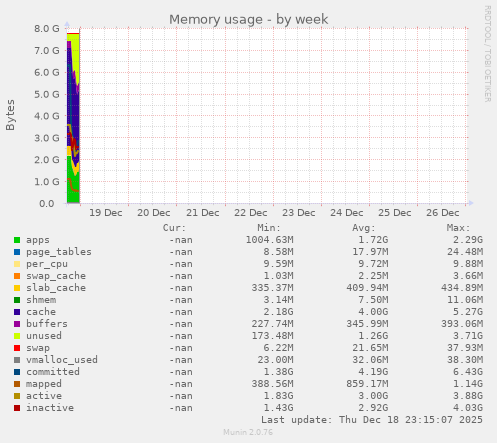The width and height of the screenshot is (497, 443).
Task: Select the 'vmalloc_used' legend label
Action: [62, 360]
